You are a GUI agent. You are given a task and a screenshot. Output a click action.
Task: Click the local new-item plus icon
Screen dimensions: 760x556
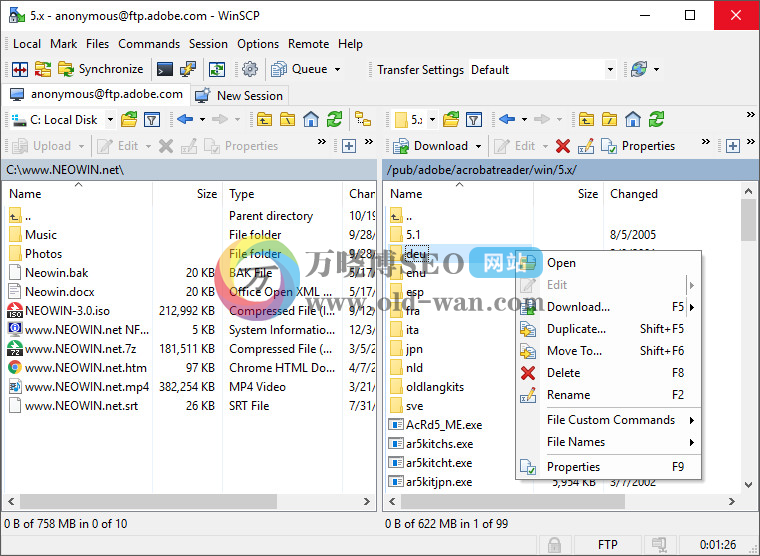(x=349, y=146)
